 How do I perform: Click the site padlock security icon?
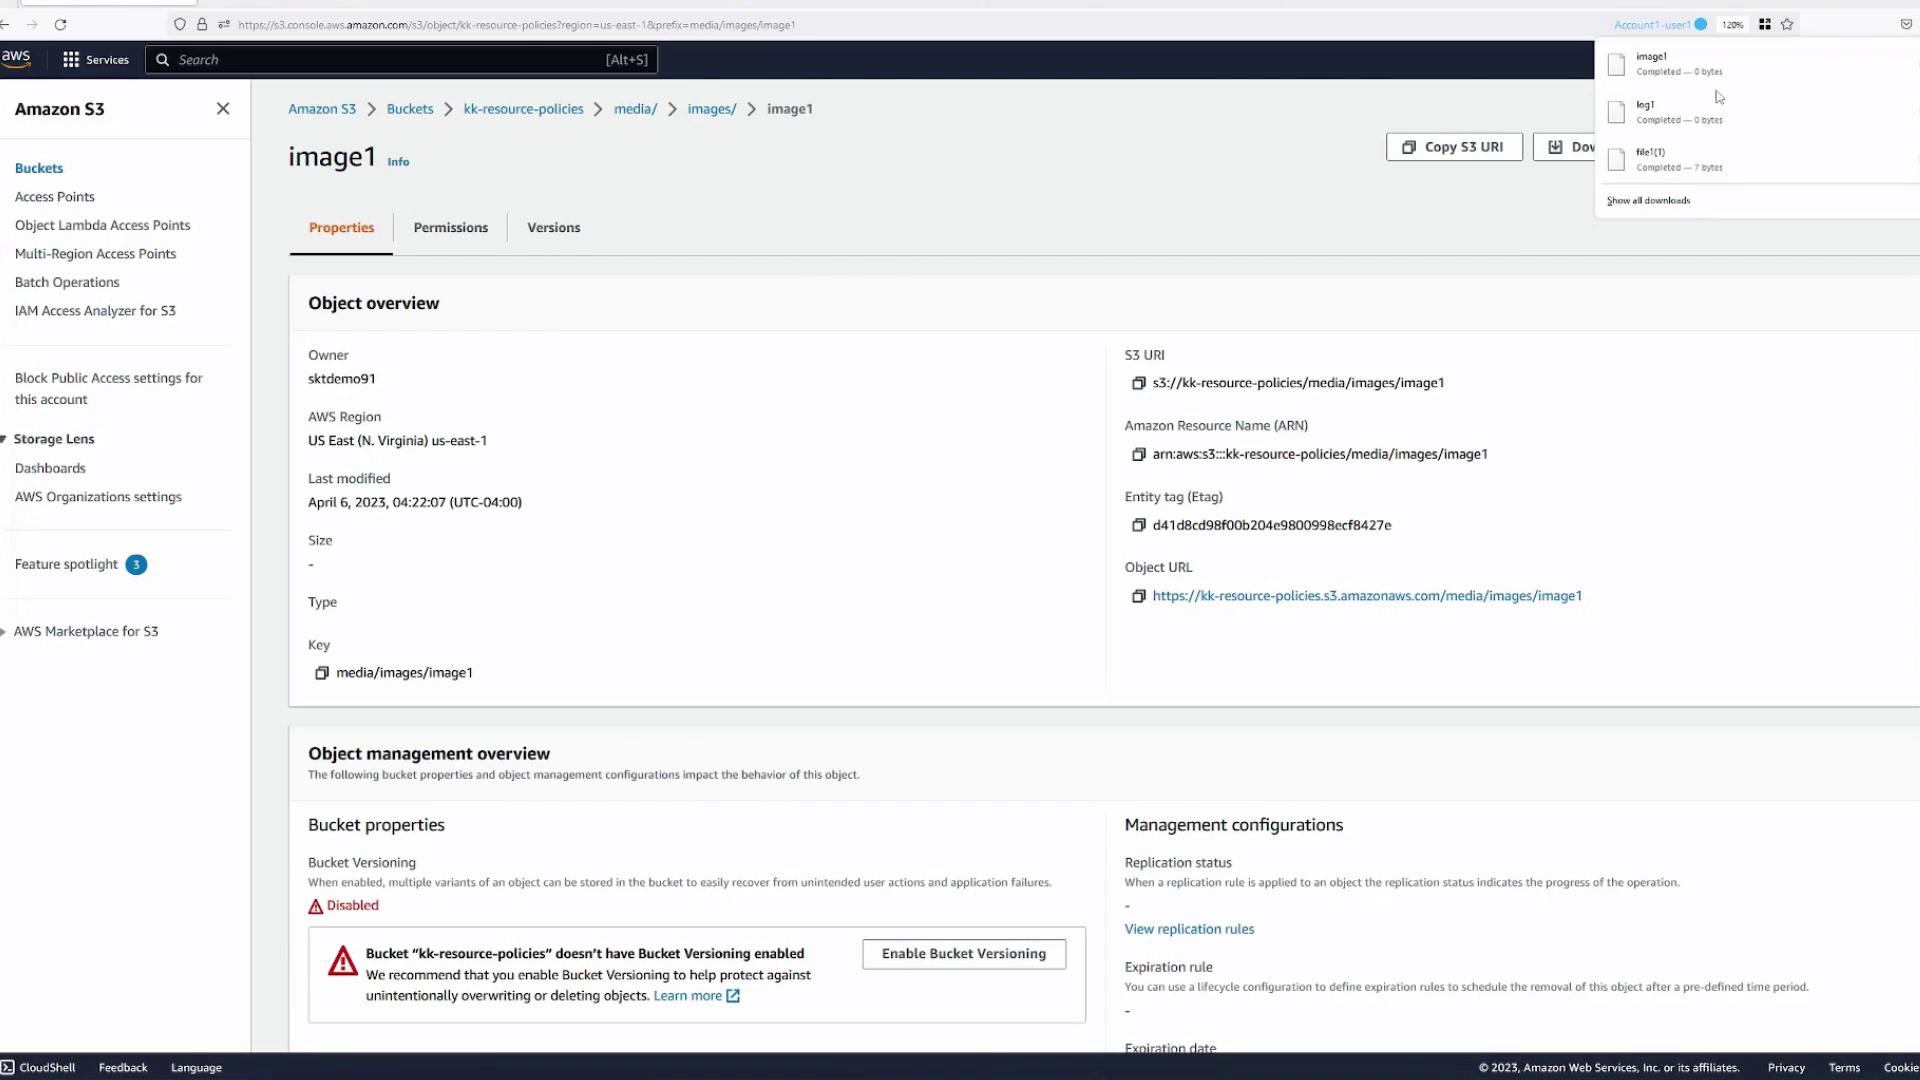tap(202, 24)
